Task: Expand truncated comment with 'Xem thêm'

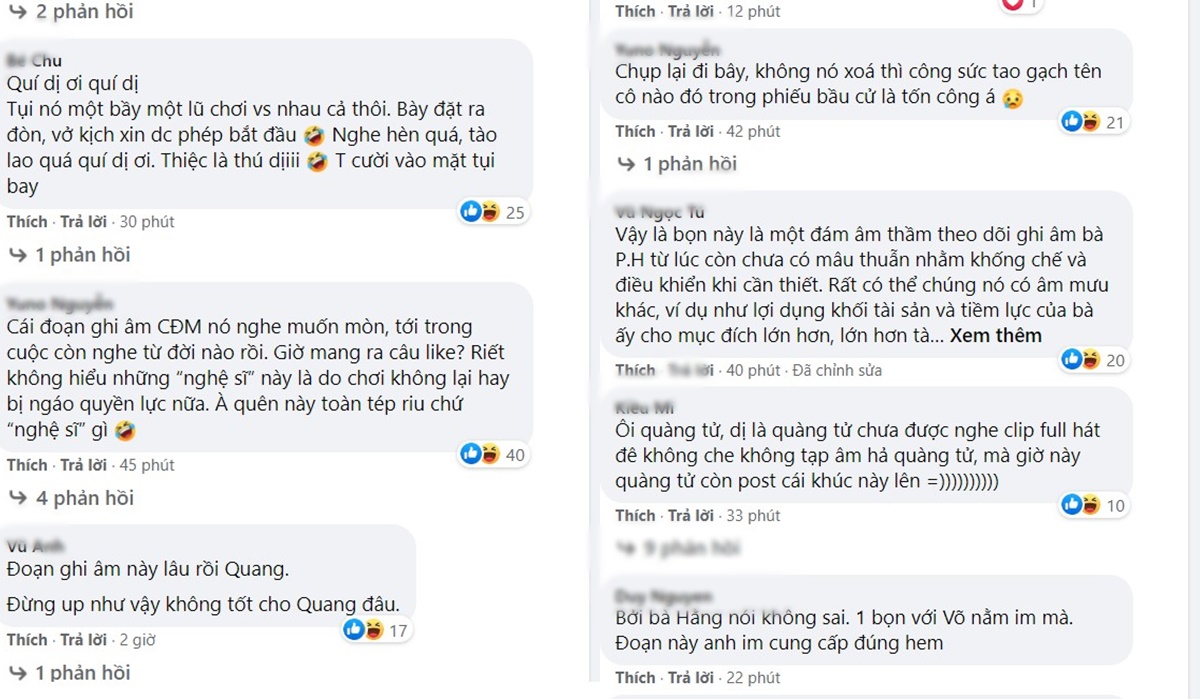Action: 995,336
